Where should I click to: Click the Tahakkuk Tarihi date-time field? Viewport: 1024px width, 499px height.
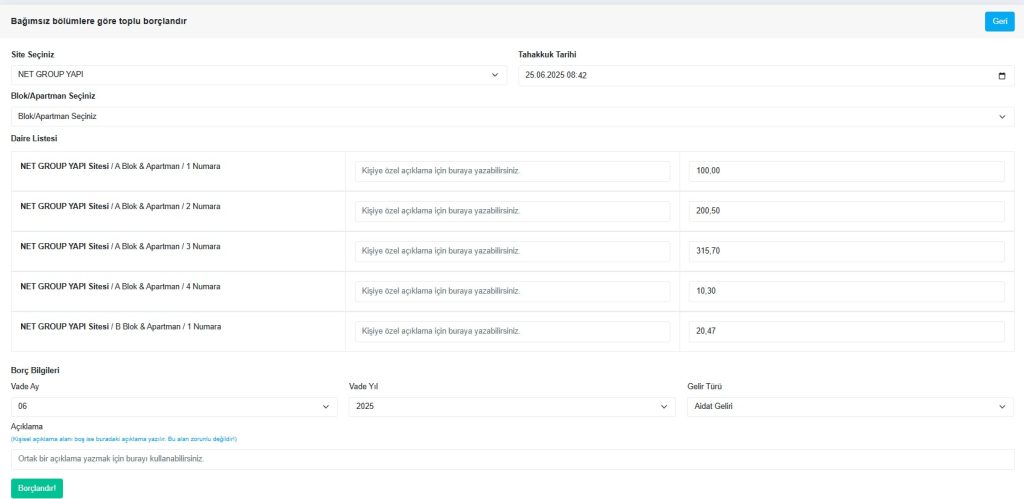pos(750,75)
